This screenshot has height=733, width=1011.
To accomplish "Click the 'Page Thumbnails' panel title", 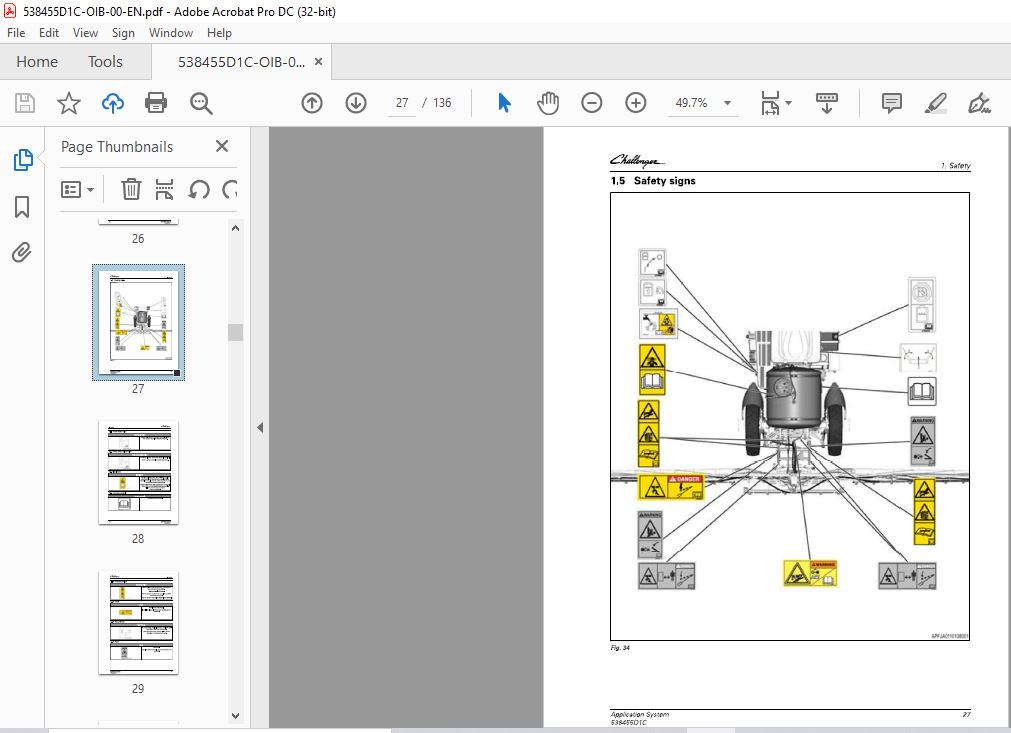I will [117, 147].
